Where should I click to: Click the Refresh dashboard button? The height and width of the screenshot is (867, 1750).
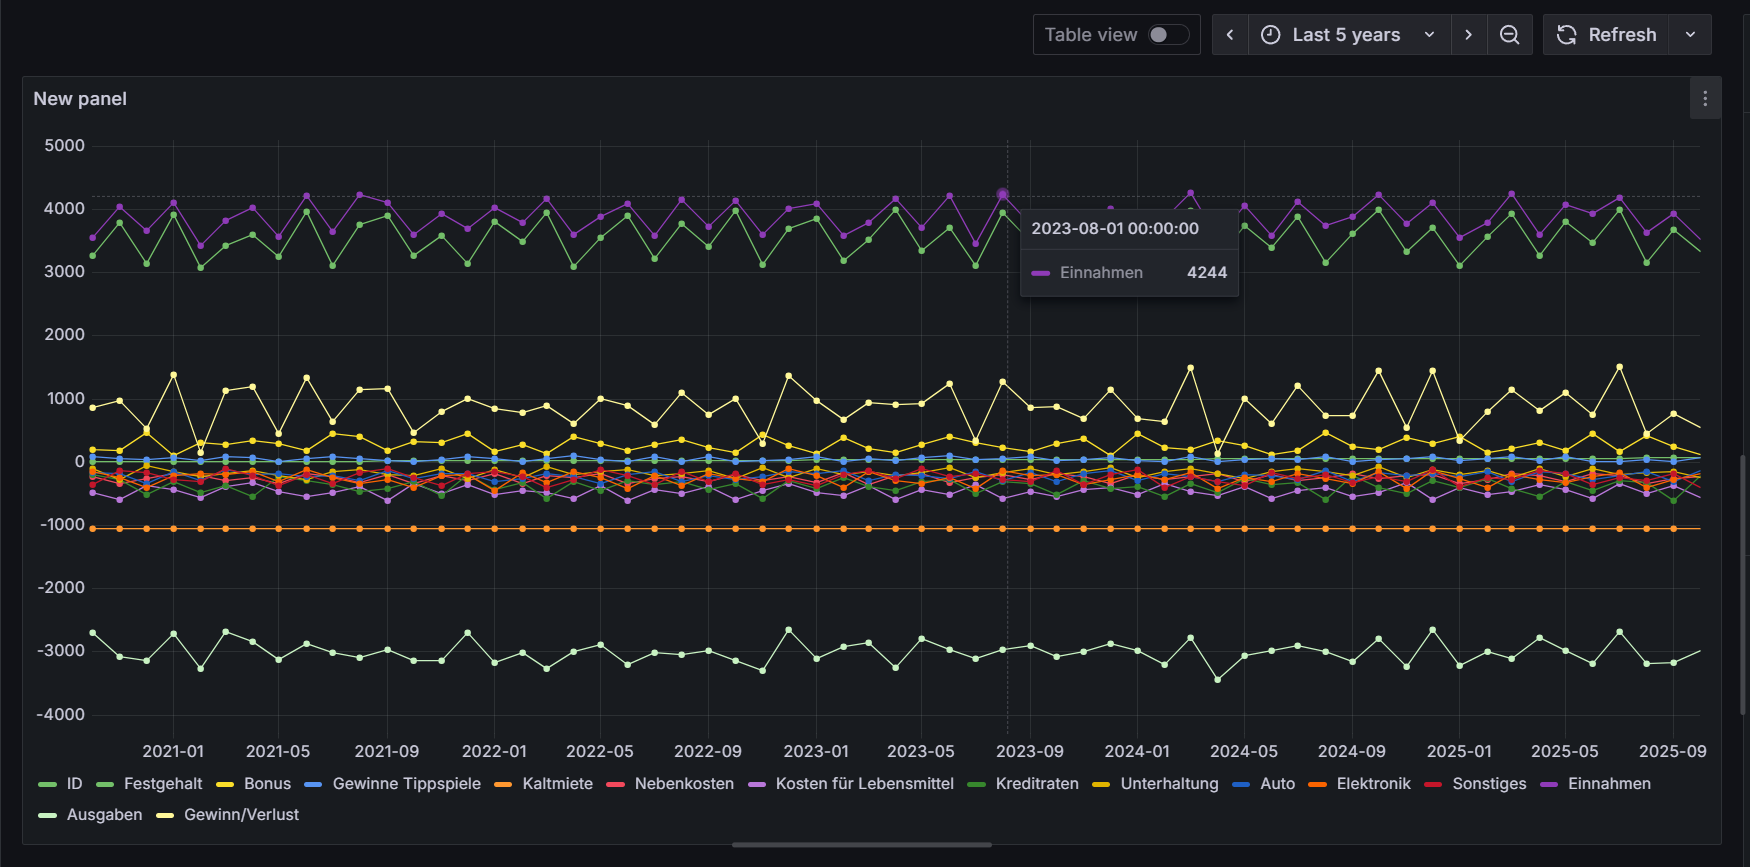pos(1607,35)
